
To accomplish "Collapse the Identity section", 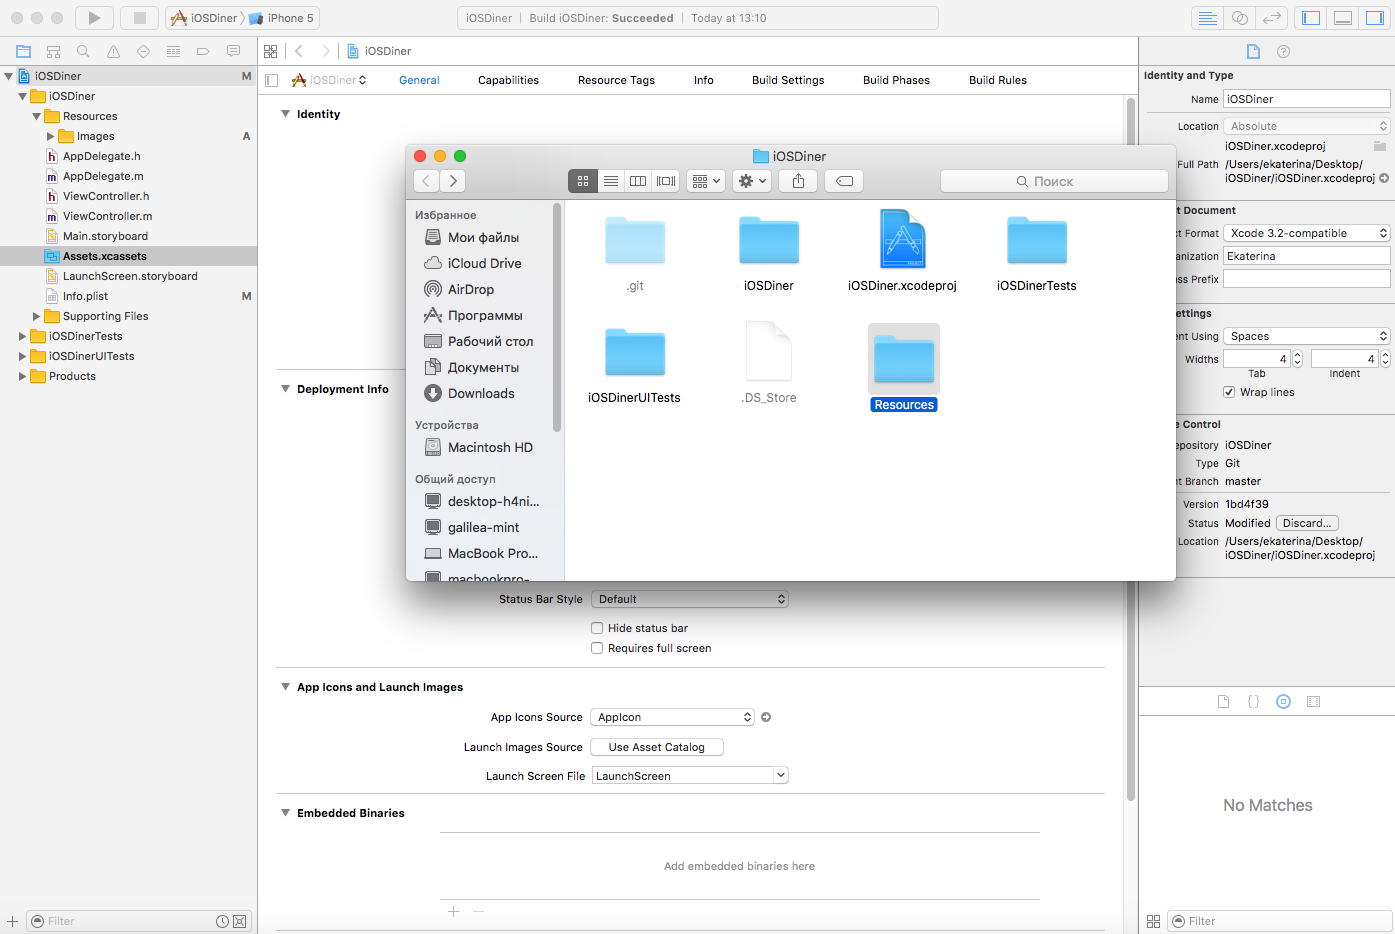I will click(x=286, y=114).
